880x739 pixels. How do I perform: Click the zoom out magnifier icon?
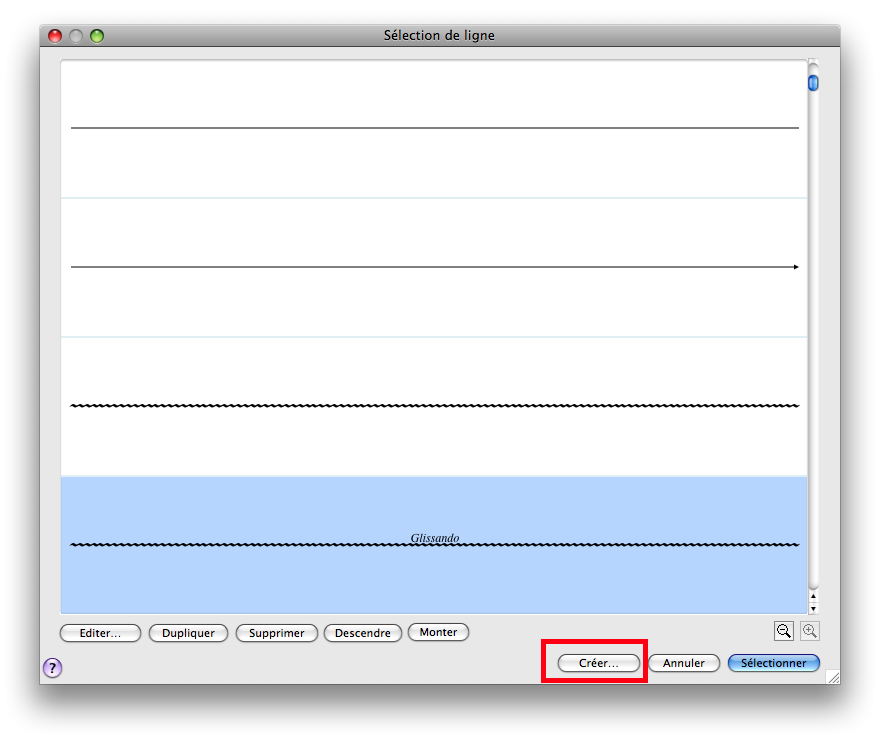(x=784, y=631)
